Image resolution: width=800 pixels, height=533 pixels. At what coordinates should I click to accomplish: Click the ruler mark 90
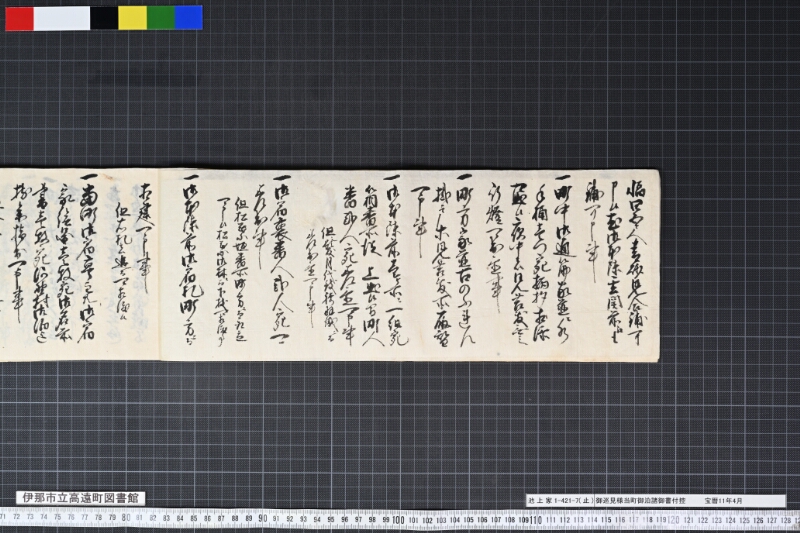[263, 519]
